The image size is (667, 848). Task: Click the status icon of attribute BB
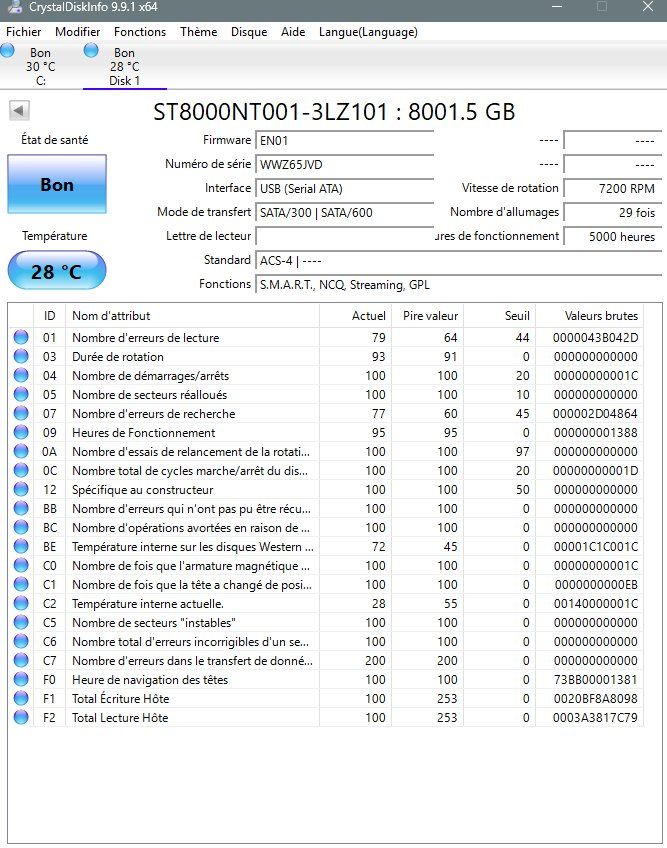click(x=21, y=508)
